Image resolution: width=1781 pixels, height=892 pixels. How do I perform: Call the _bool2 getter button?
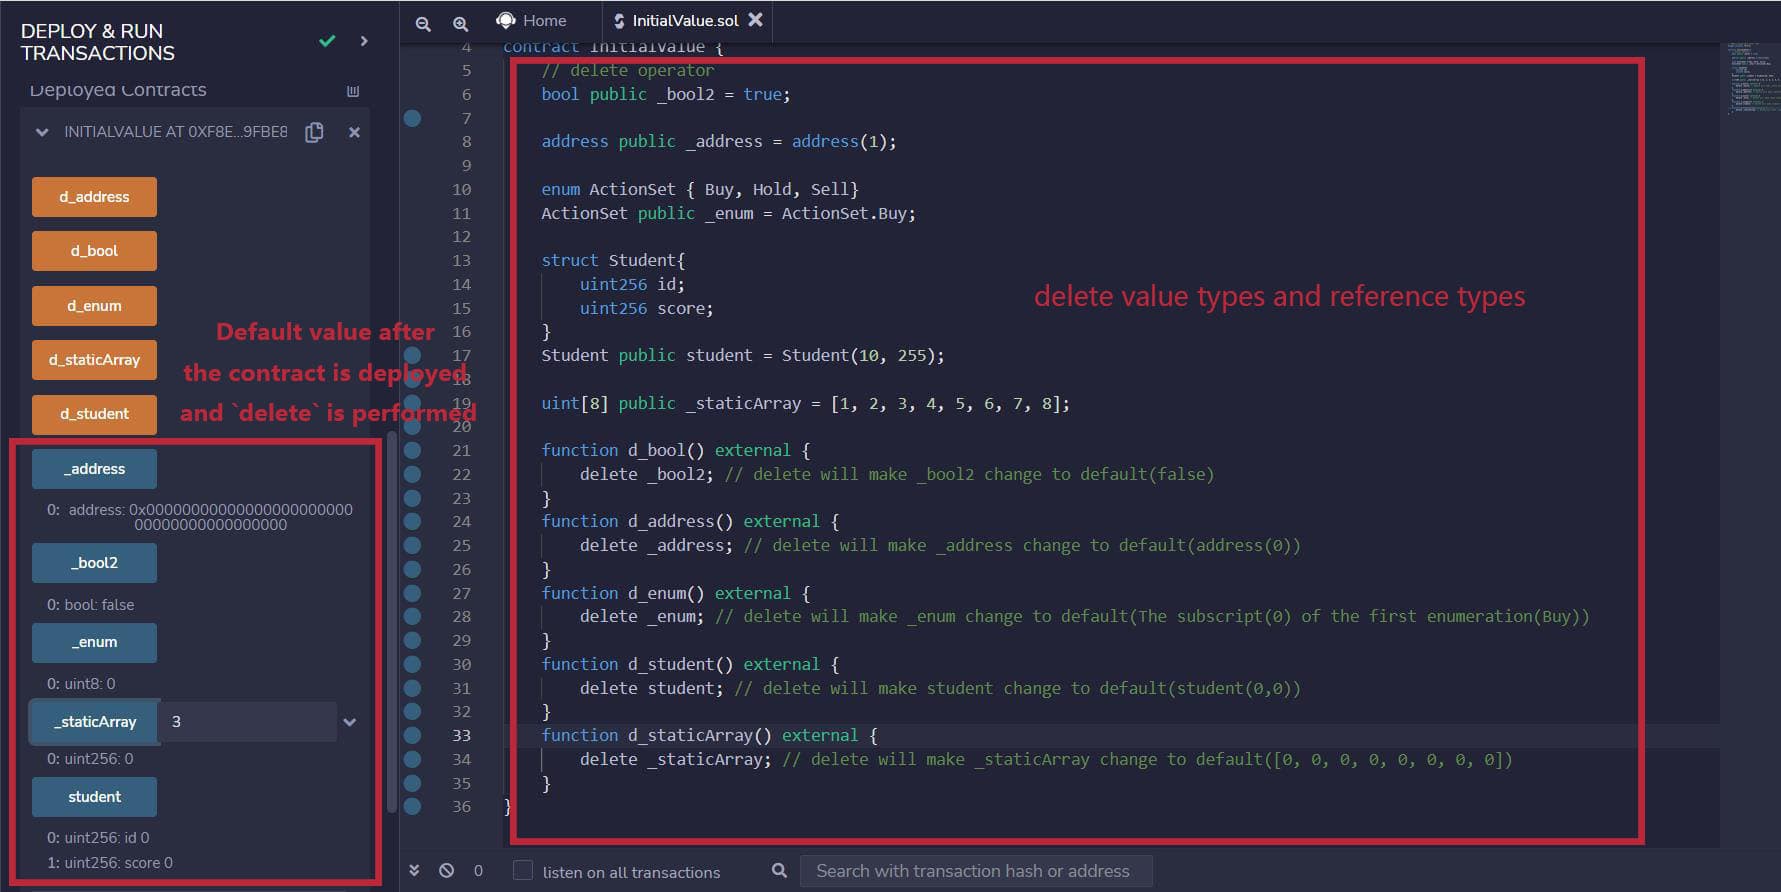pos(94,563)
